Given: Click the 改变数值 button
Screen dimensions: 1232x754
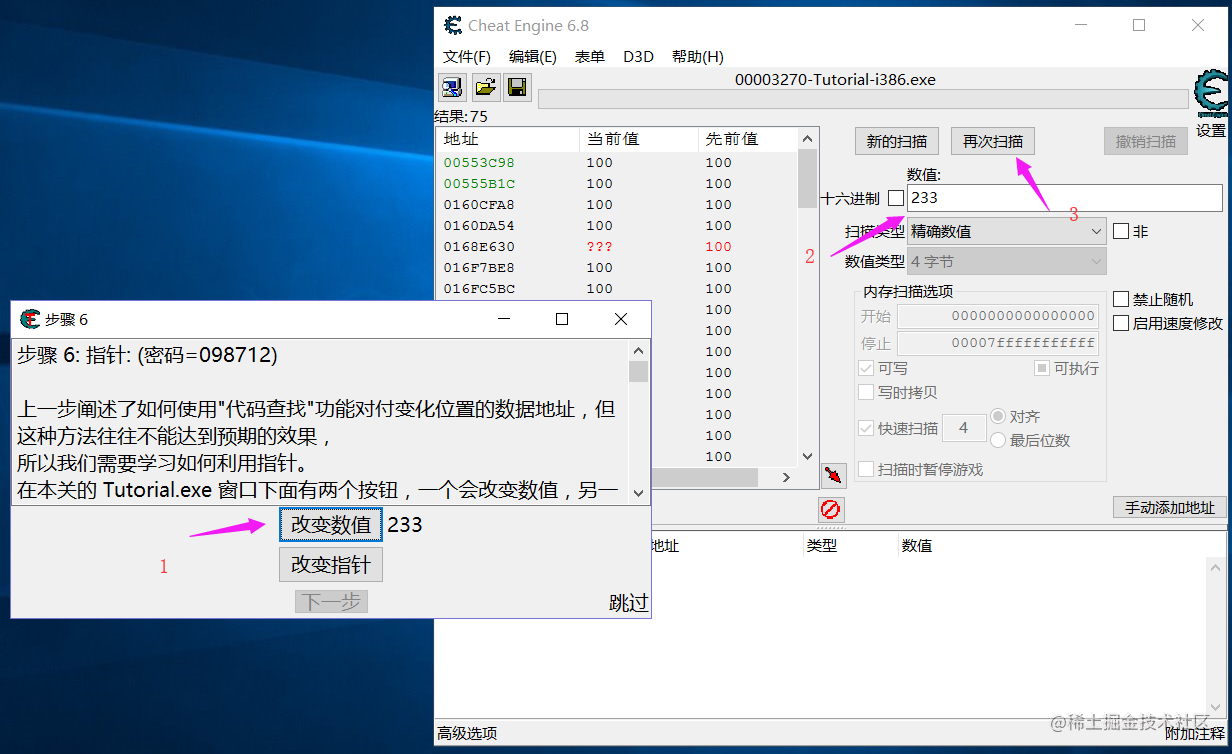Looking at the screenshot, I should 331,525.
